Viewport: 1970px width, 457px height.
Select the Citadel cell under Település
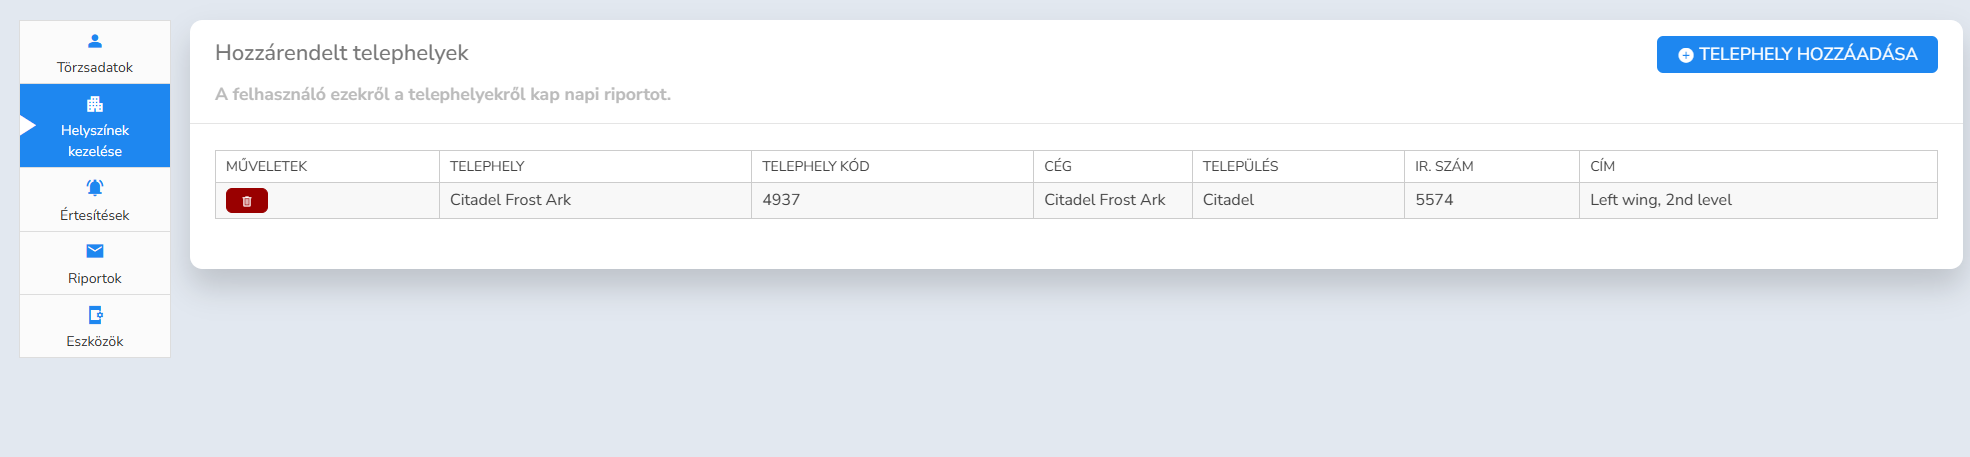pos(1228,200)
